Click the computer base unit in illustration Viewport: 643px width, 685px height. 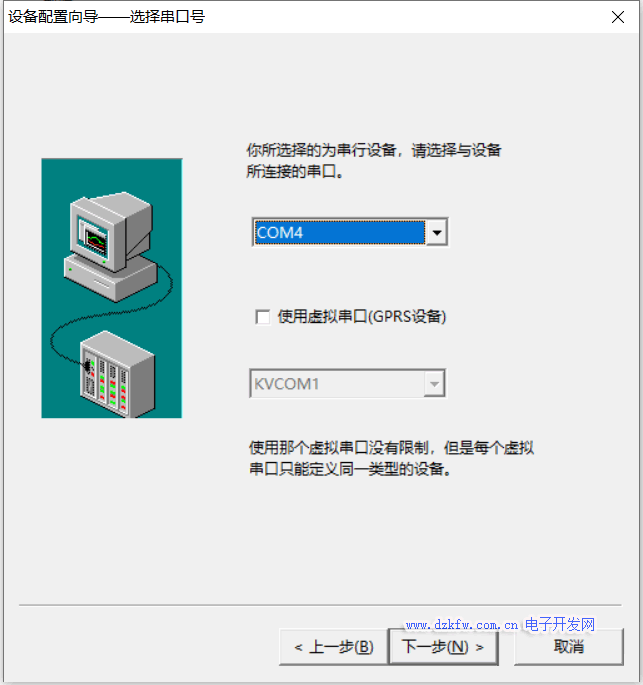point(111,278)
